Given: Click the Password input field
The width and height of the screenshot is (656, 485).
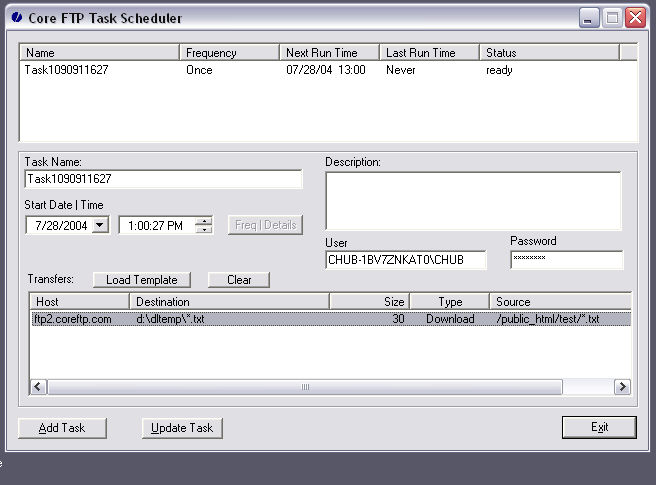Looking at the screenshot, I should pyautogui.click(x=566, y=260).
